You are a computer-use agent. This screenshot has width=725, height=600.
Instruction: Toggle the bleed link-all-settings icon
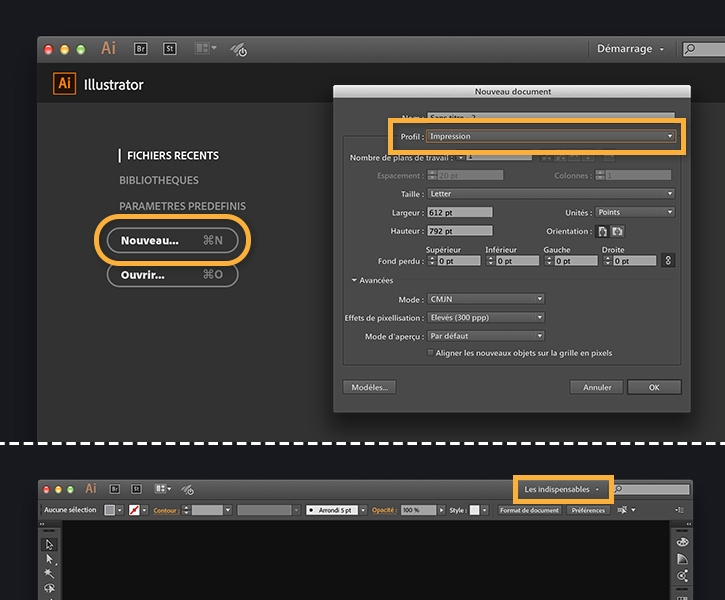(668, 261)
